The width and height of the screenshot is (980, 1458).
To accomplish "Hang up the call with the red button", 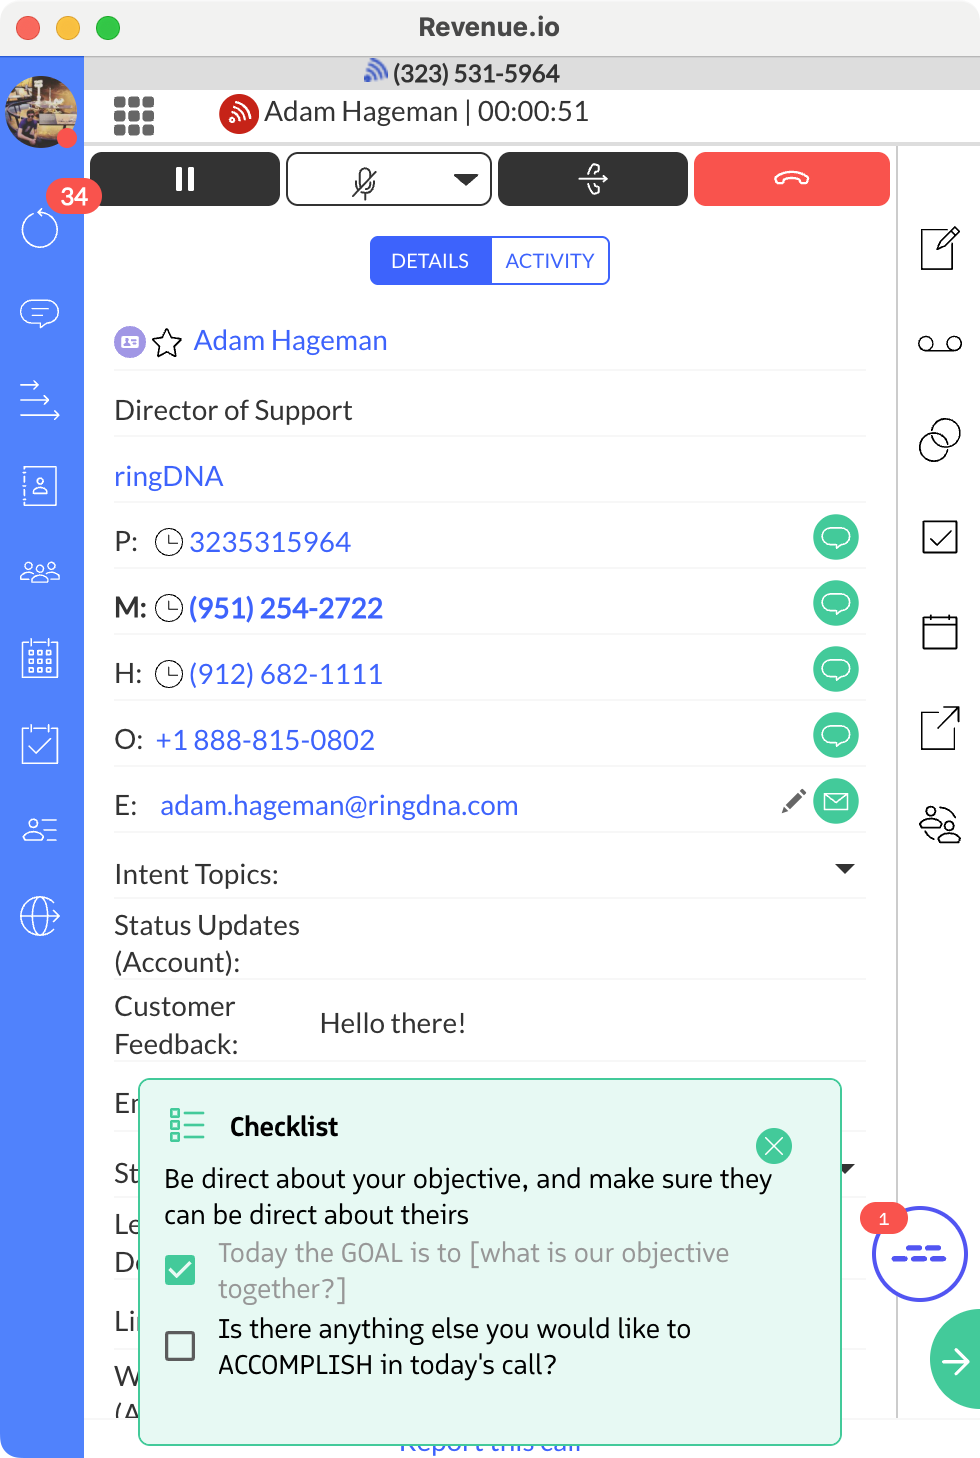I will click(791, 179).
